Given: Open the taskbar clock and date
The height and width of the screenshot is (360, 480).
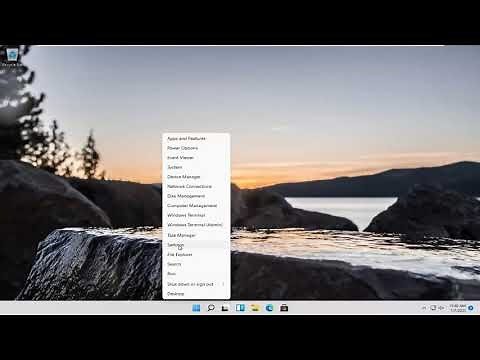Looking at the screenshot, I should click(x=457, y=308).
